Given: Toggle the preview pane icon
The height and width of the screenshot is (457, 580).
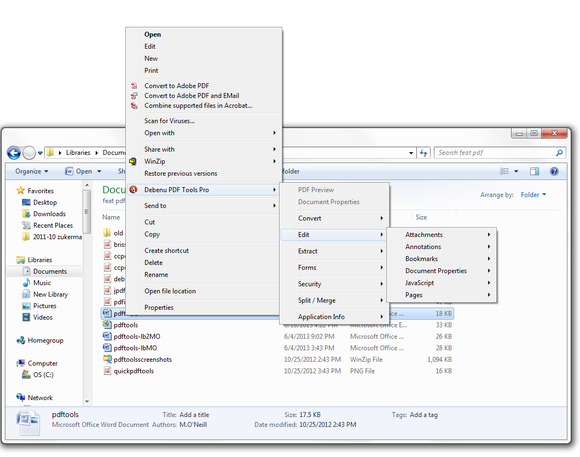Looking at the screenshot, I should (x=535, y=171).
